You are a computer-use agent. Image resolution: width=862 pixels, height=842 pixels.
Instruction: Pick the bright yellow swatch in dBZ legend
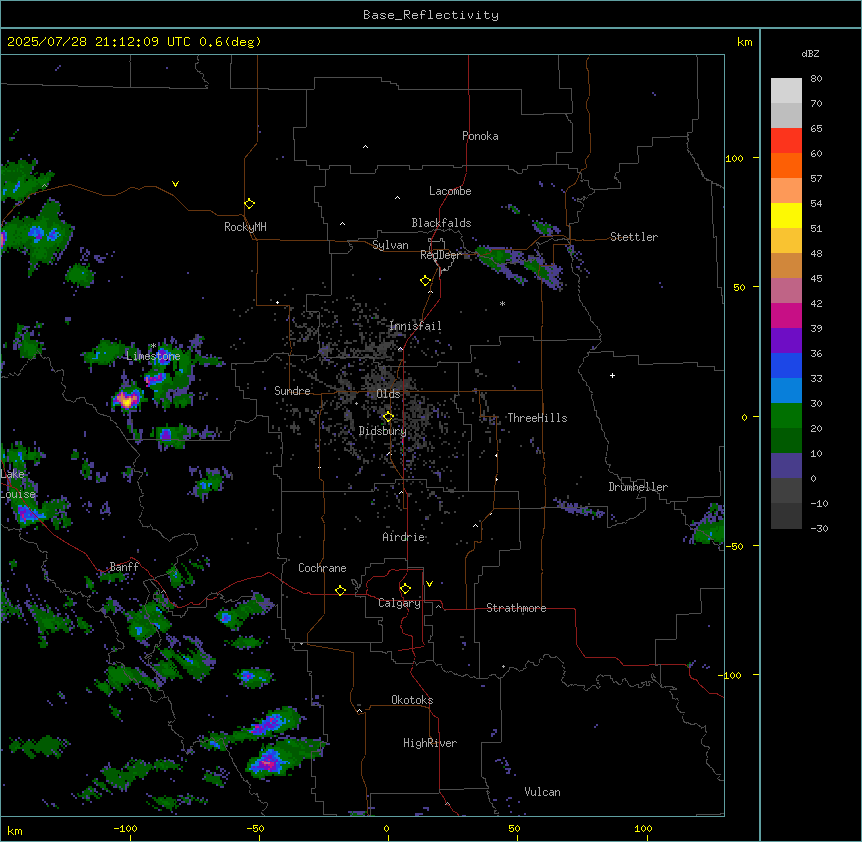786,215
